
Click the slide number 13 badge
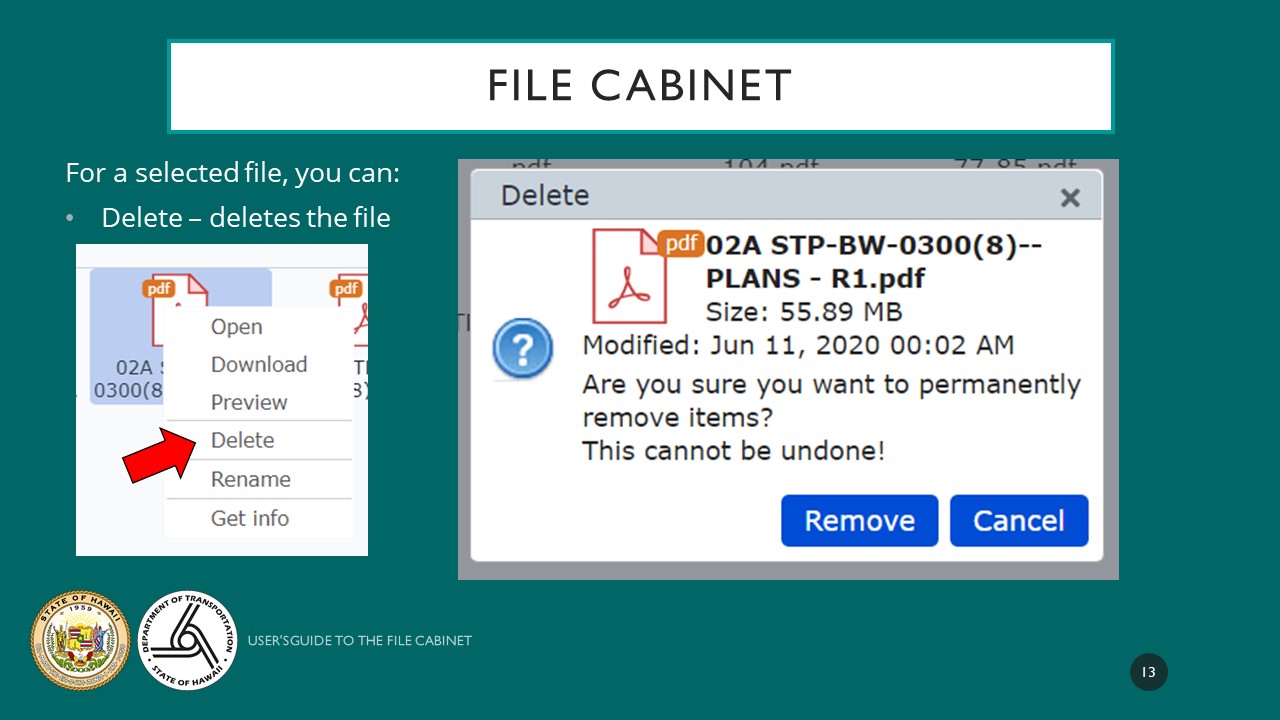tap(1149, 672)
